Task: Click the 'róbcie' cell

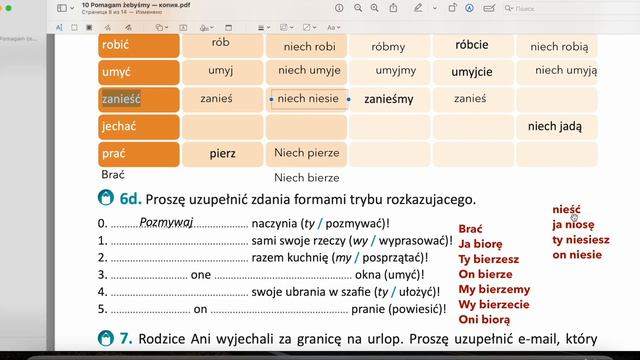Action: pyautogui.click(x=472, y=45)
